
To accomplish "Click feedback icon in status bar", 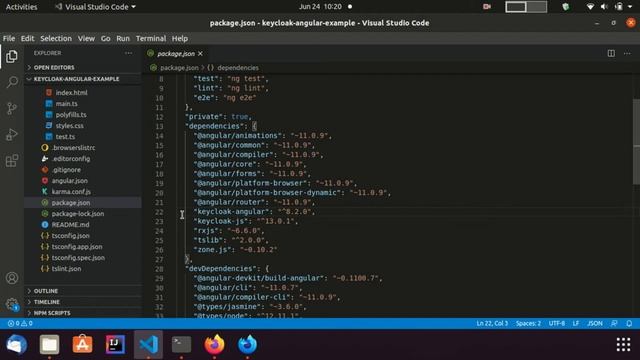I will [614, 323].
